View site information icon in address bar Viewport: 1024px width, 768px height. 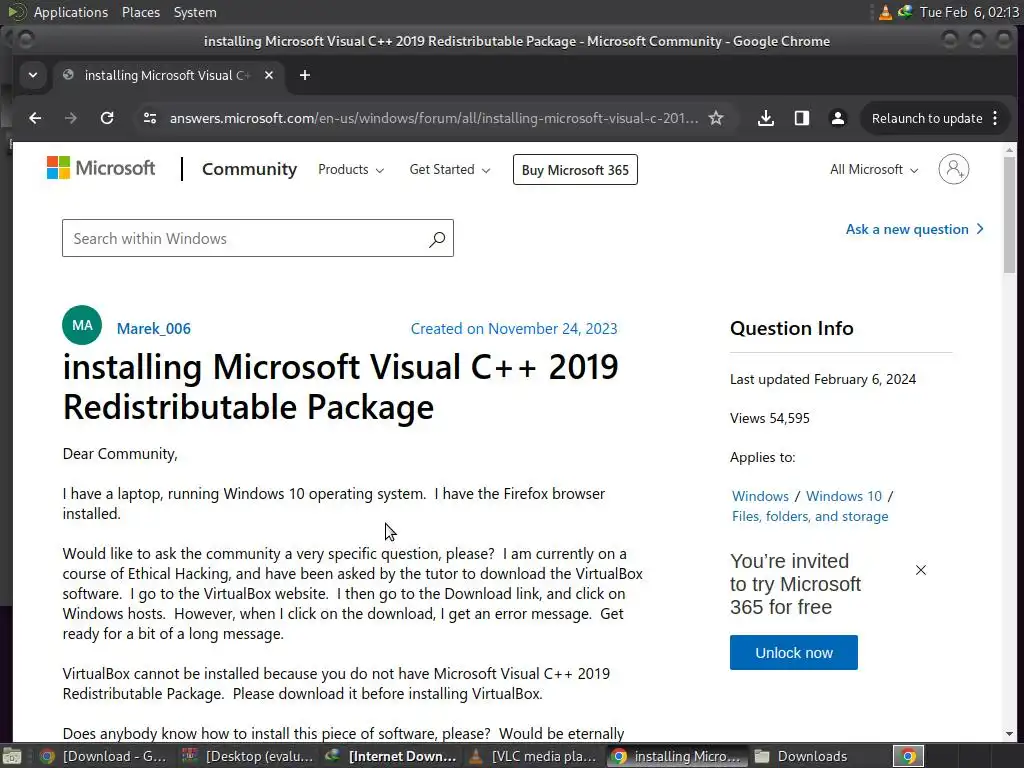150,118
